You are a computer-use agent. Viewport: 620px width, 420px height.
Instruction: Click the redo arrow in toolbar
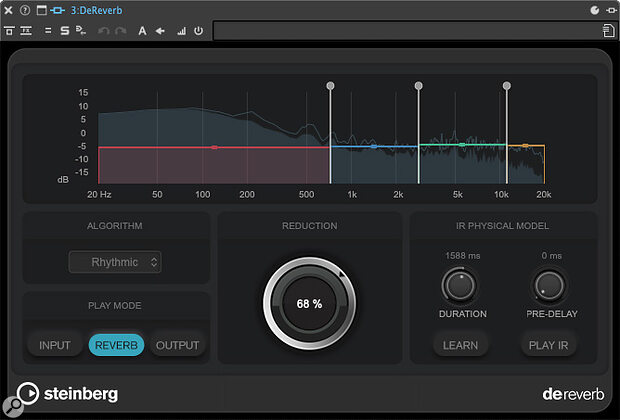click(121, 31)
